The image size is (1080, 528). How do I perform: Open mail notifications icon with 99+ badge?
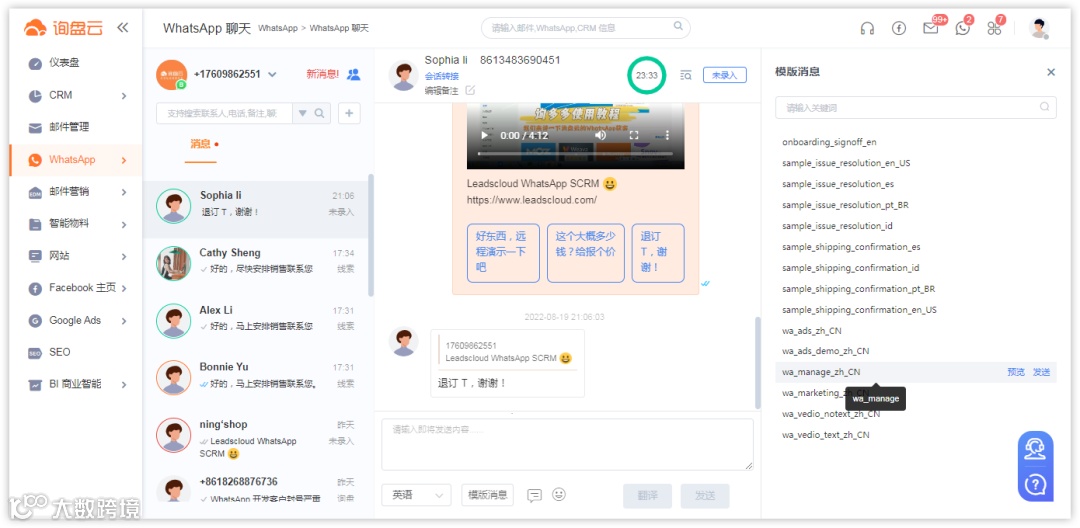pos(931,28)
